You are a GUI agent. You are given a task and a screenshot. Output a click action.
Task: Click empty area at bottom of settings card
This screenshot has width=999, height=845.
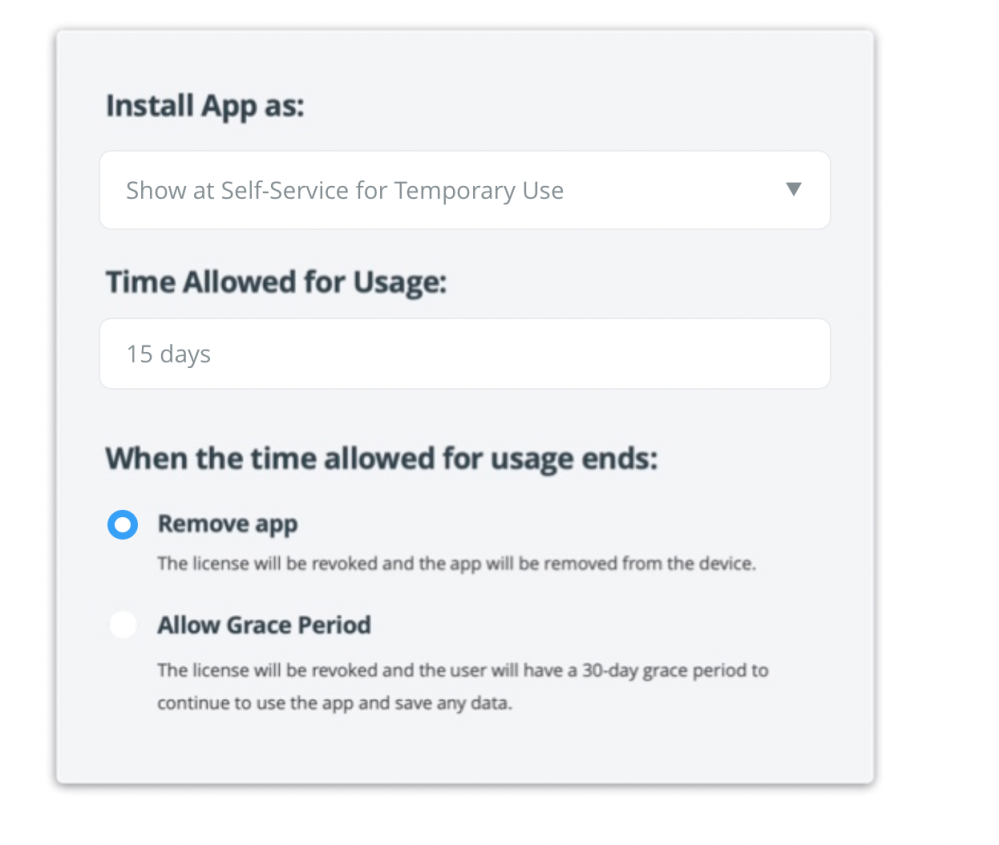tap(464, 752)
